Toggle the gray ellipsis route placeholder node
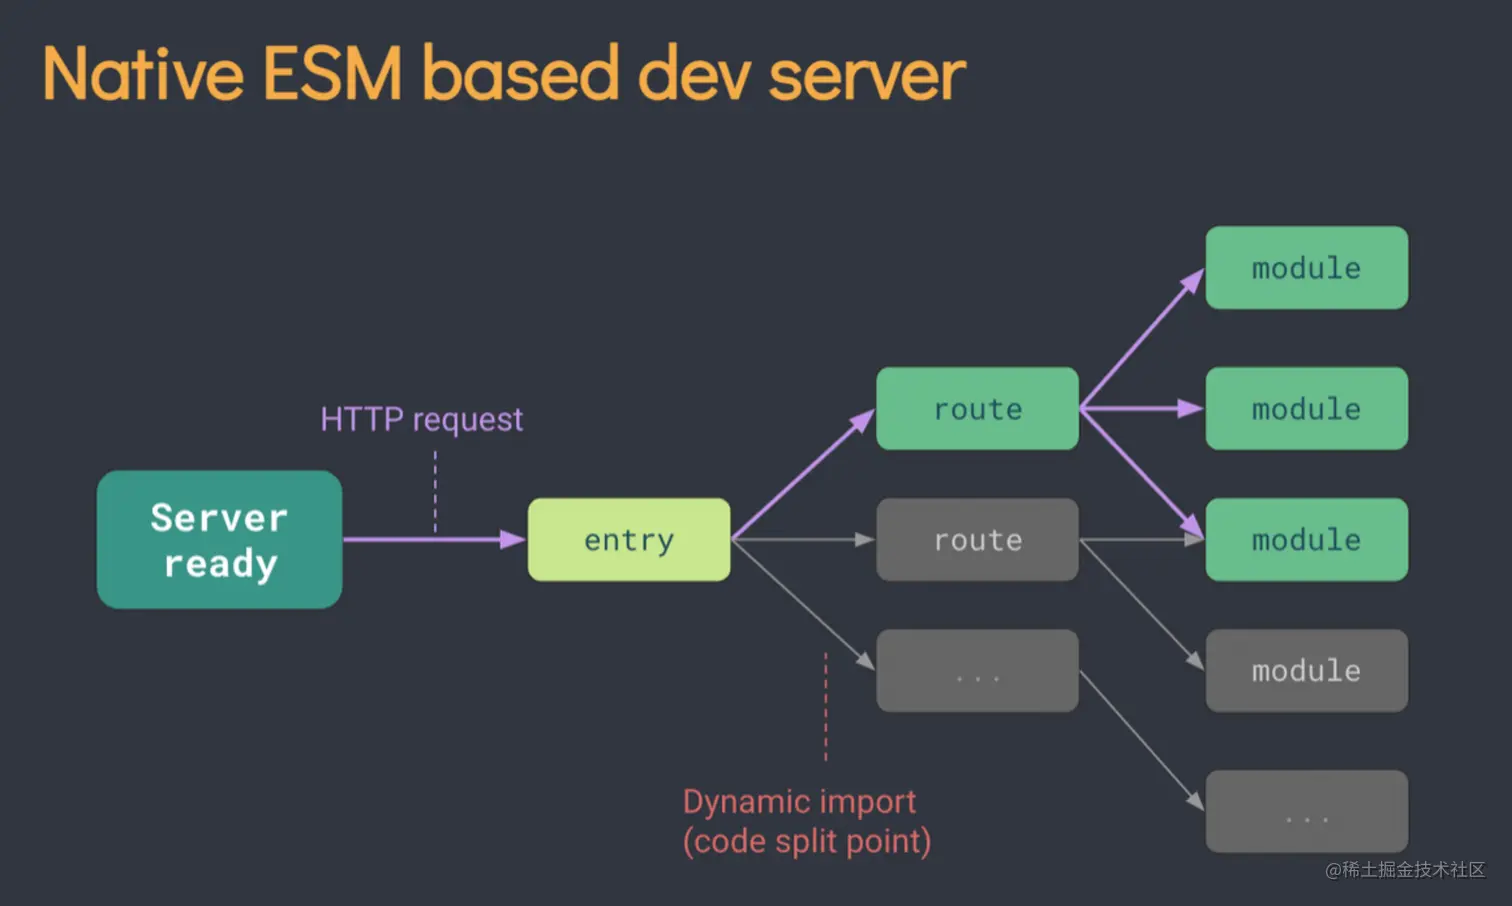 977,671
